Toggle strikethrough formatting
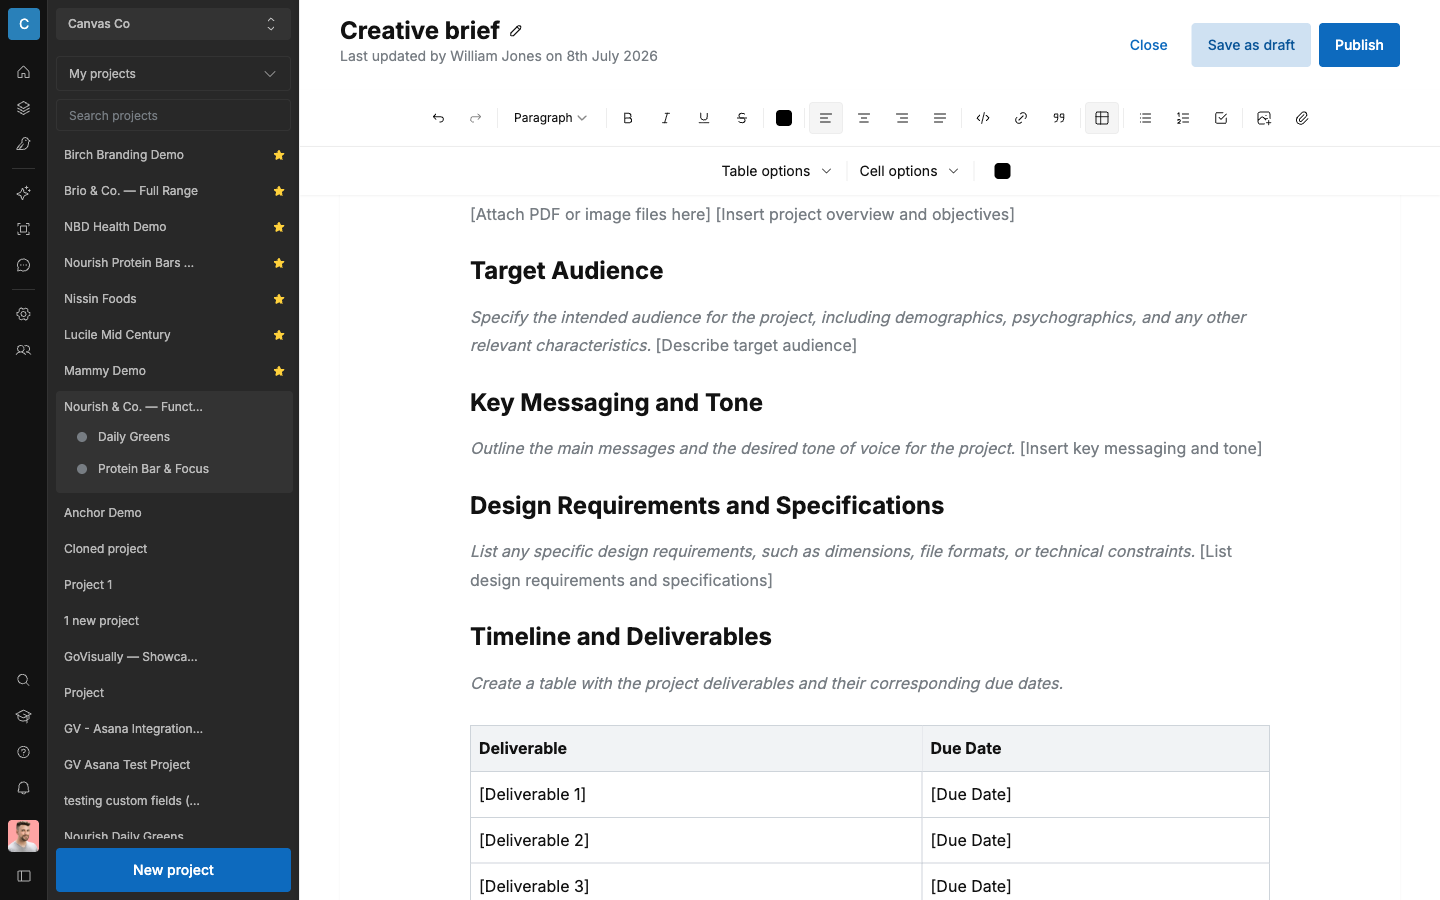Screen dimensions: 1440x900 [742, 118]
